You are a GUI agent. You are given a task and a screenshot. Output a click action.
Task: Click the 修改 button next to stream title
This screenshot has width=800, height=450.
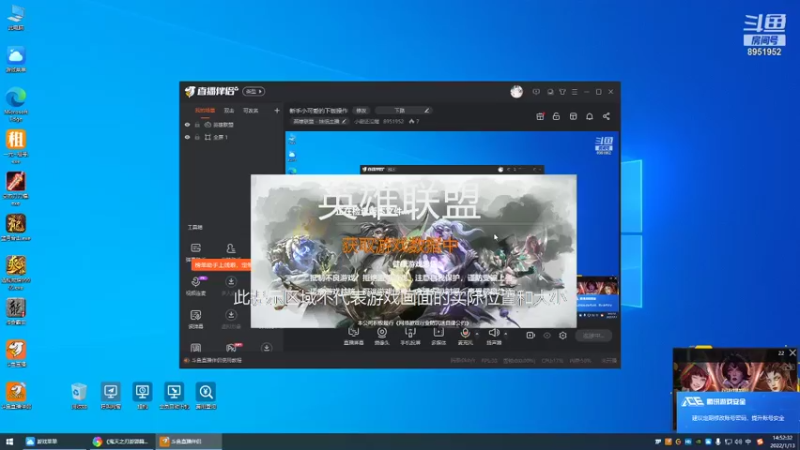[x=361, y=110]
